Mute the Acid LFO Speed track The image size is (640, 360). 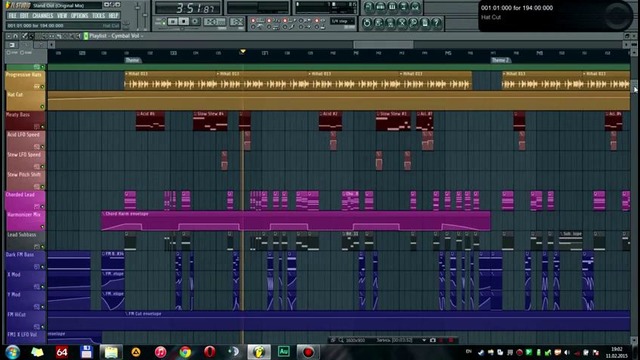point(42,147)
